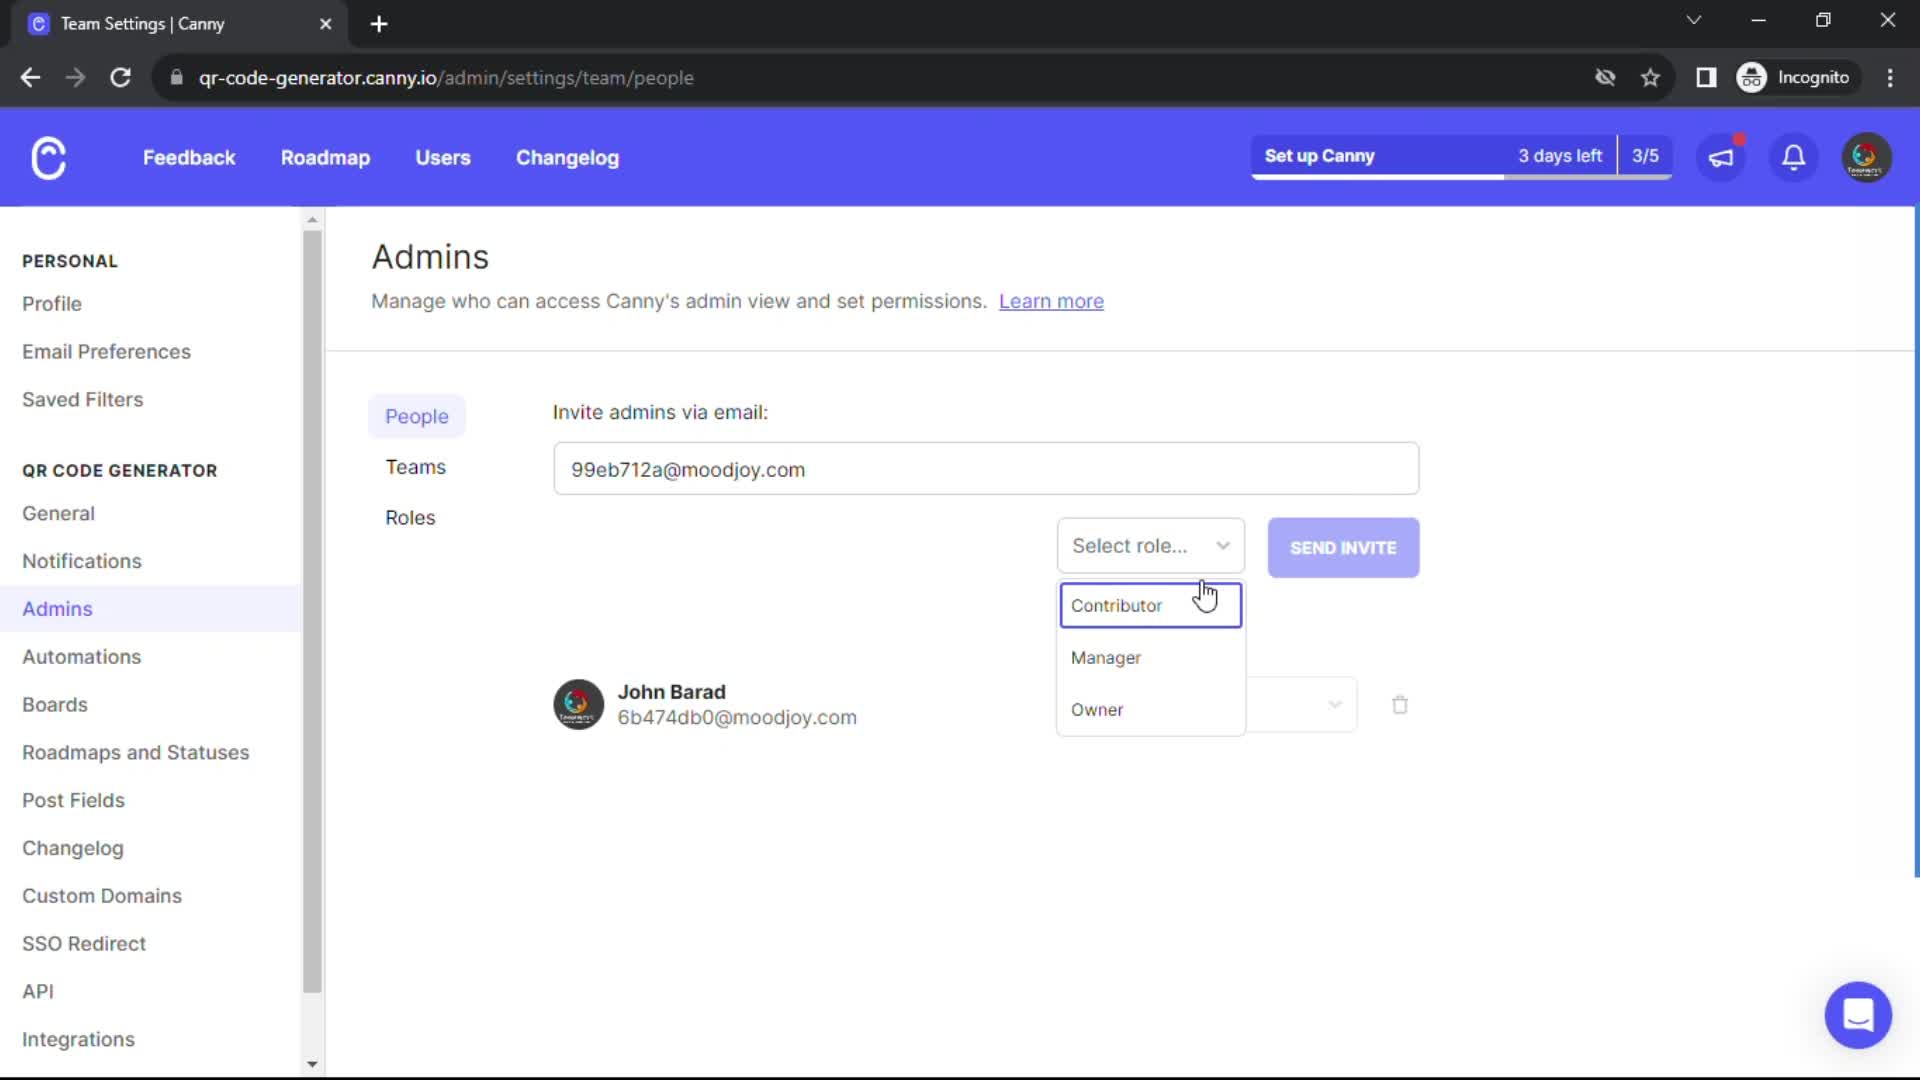Click the SEND INVITE button
Viewport: 1920px width, 1080px height.
1344,547
